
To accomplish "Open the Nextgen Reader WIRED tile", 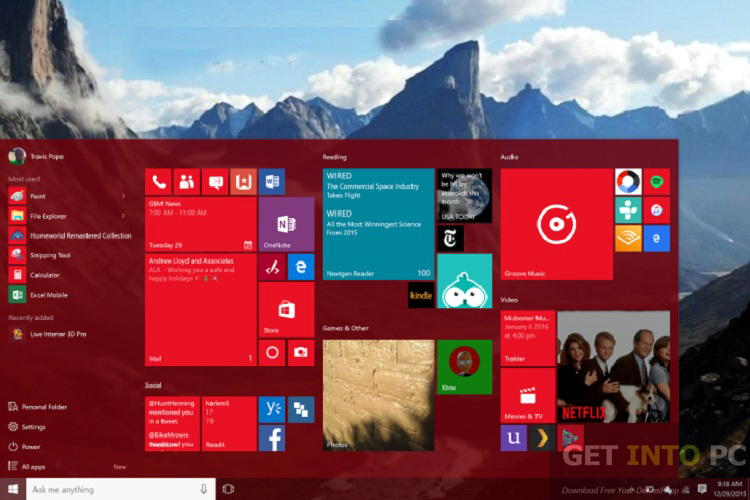I will pyautogui.click(x=378, y=224).
